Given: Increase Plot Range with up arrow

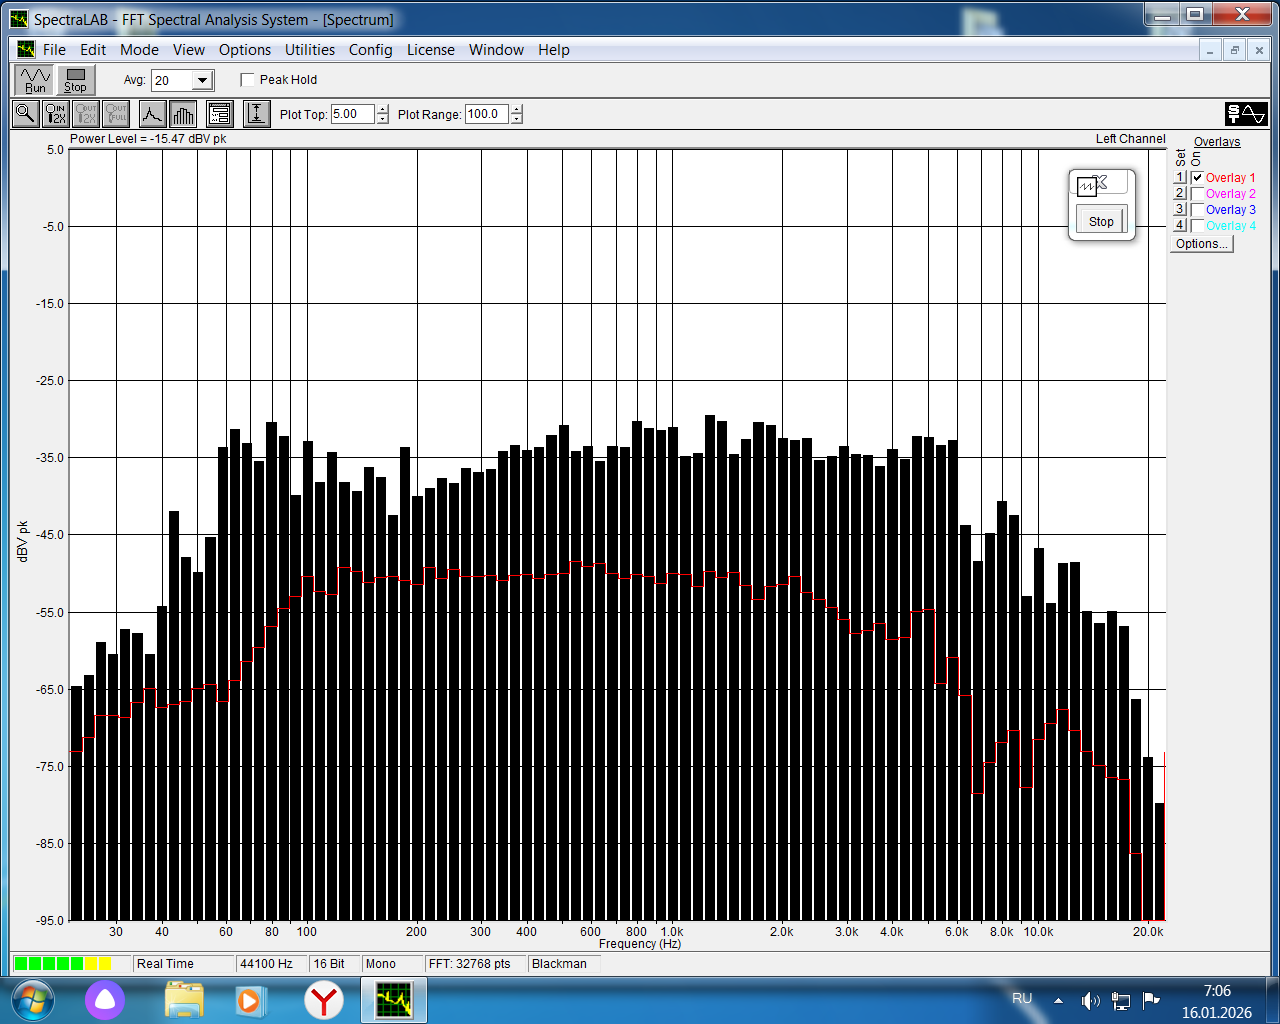Looking at the screenshot, I should coord(517,109).
